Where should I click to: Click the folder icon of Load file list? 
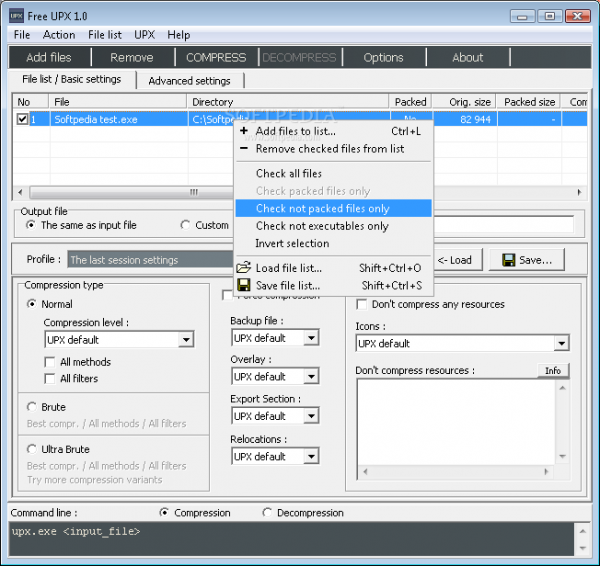(244, 268)
